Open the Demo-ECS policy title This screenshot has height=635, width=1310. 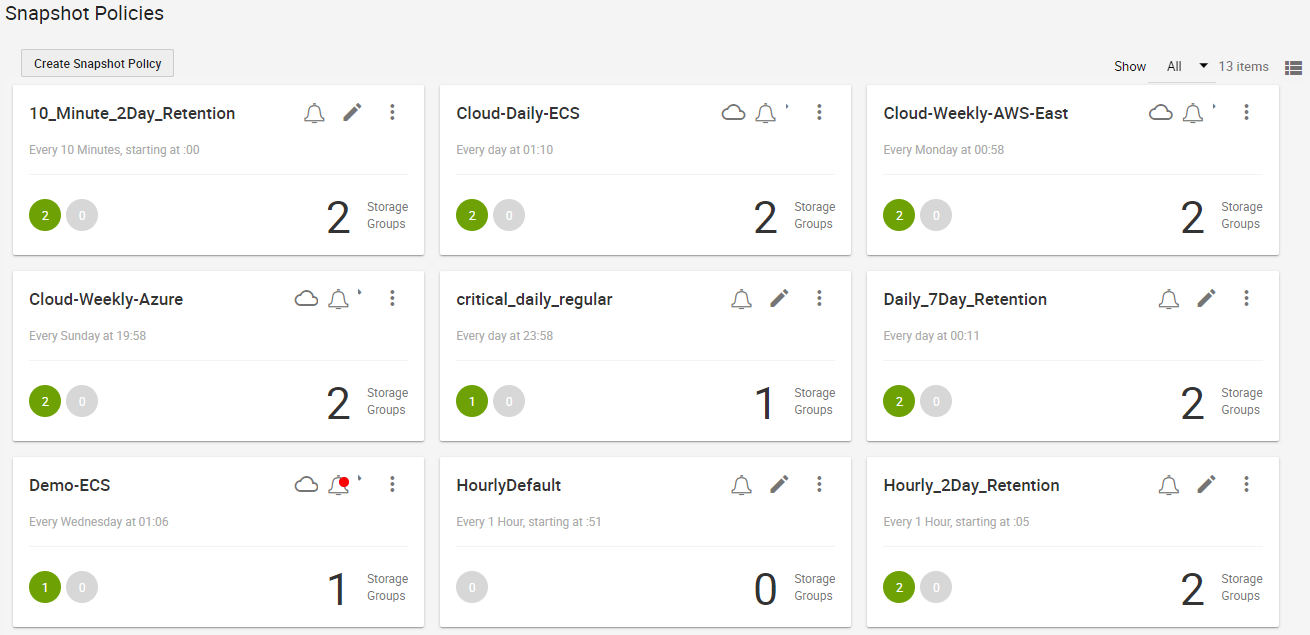70,485
